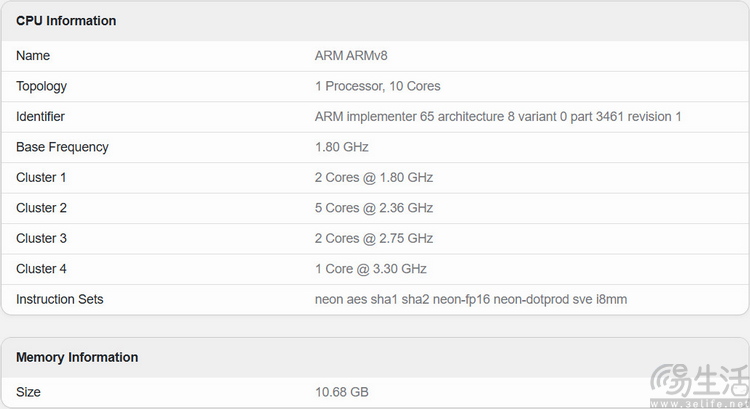Click the Base Frequency label

62,147
